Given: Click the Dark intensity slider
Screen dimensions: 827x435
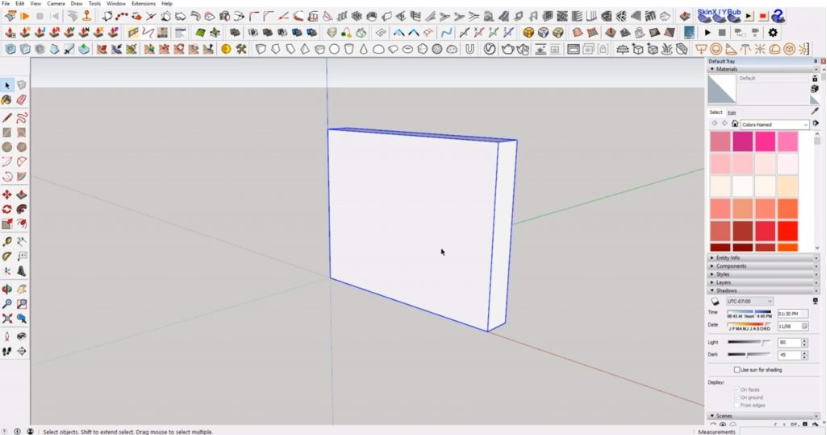Looking at the screenshot, I should click(x=748, y=354).
